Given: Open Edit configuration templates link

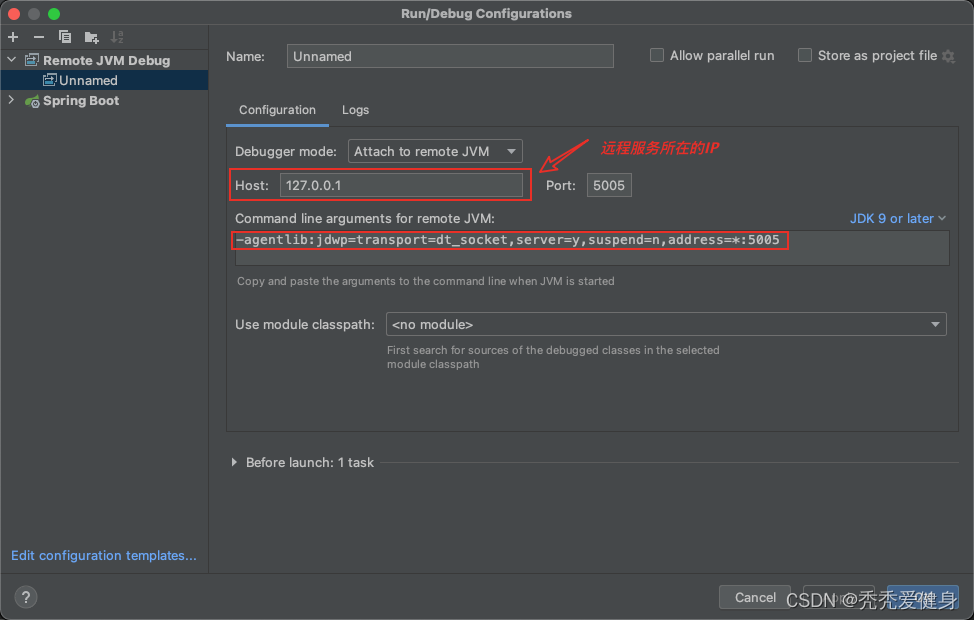Looking at the screenshot, I should [x=104, y=555].
